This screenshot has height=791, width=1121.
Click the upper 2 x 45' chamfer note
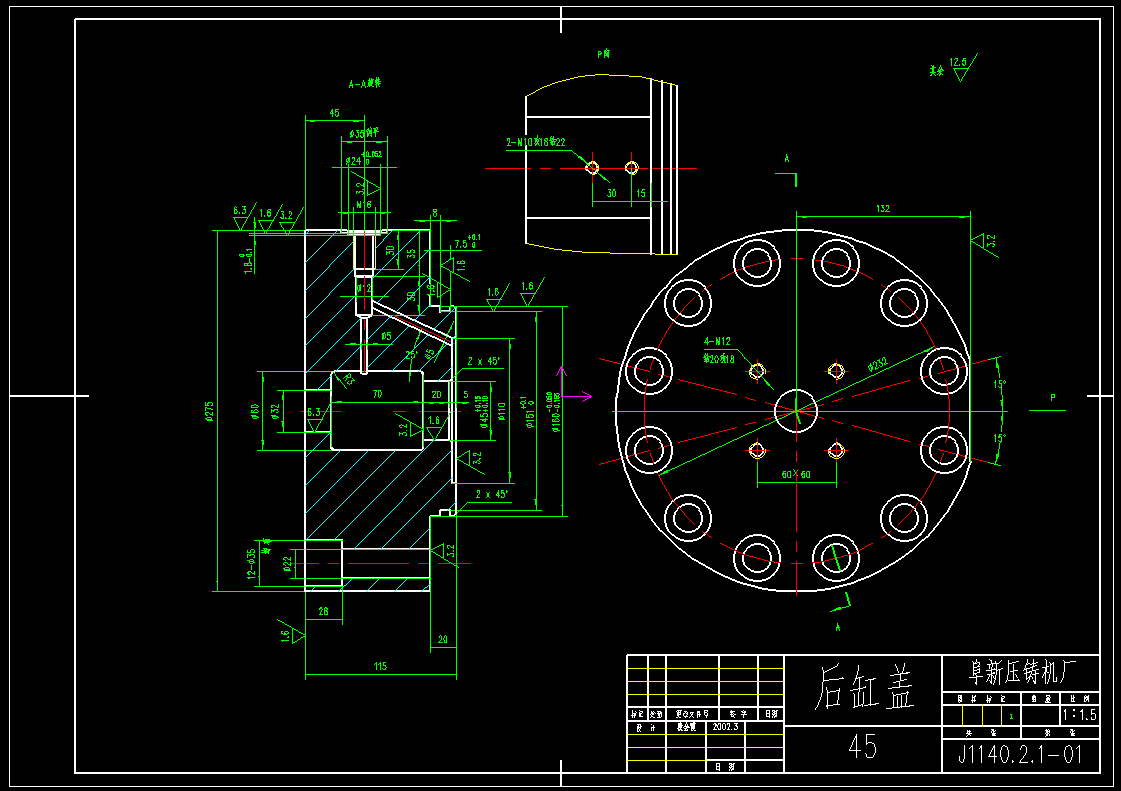[484, 361]
